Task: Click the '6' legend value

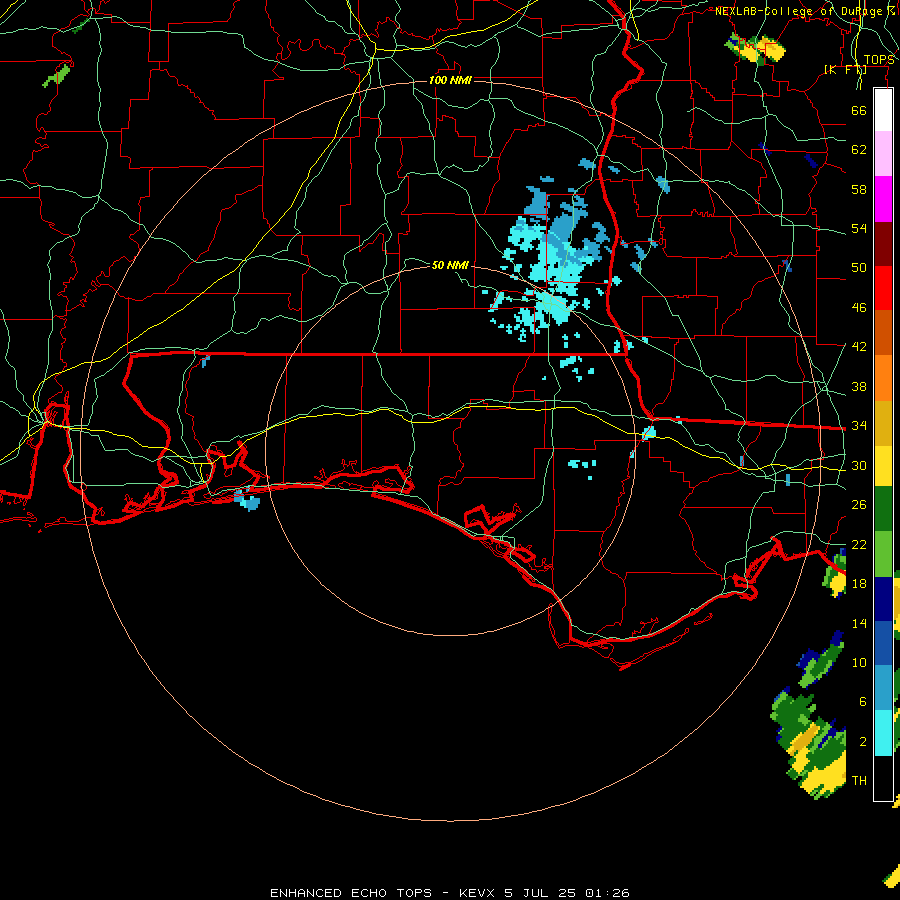Action: pyautogui.click(x=862, y=701)
